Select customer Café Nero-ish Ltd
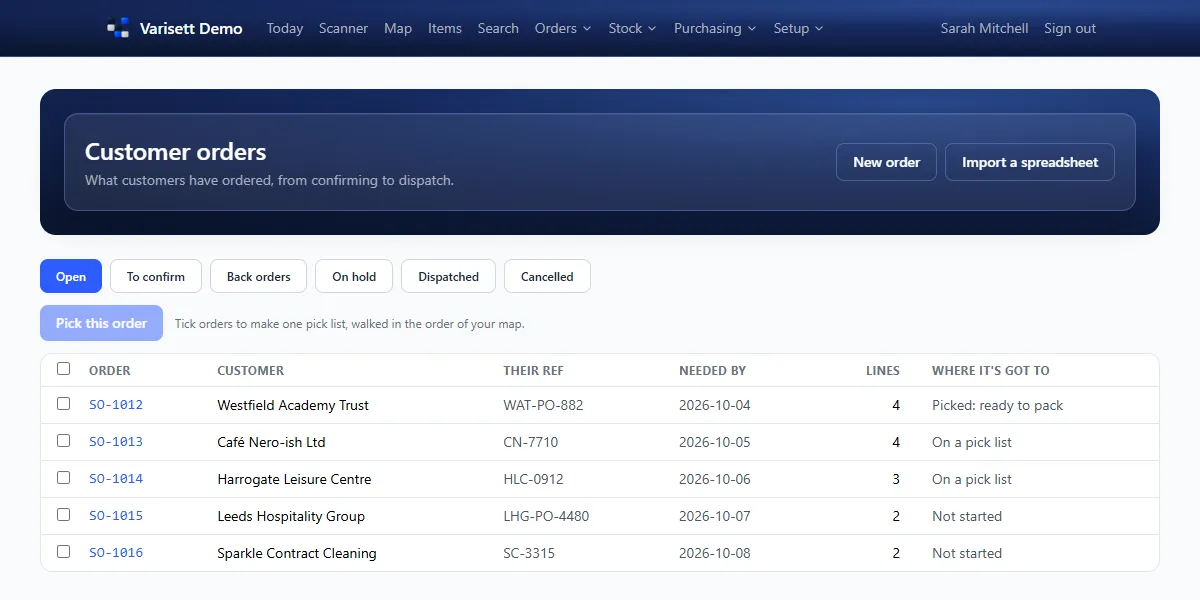The width and height of the screenshot is (1200, 600). click(271, 442)
